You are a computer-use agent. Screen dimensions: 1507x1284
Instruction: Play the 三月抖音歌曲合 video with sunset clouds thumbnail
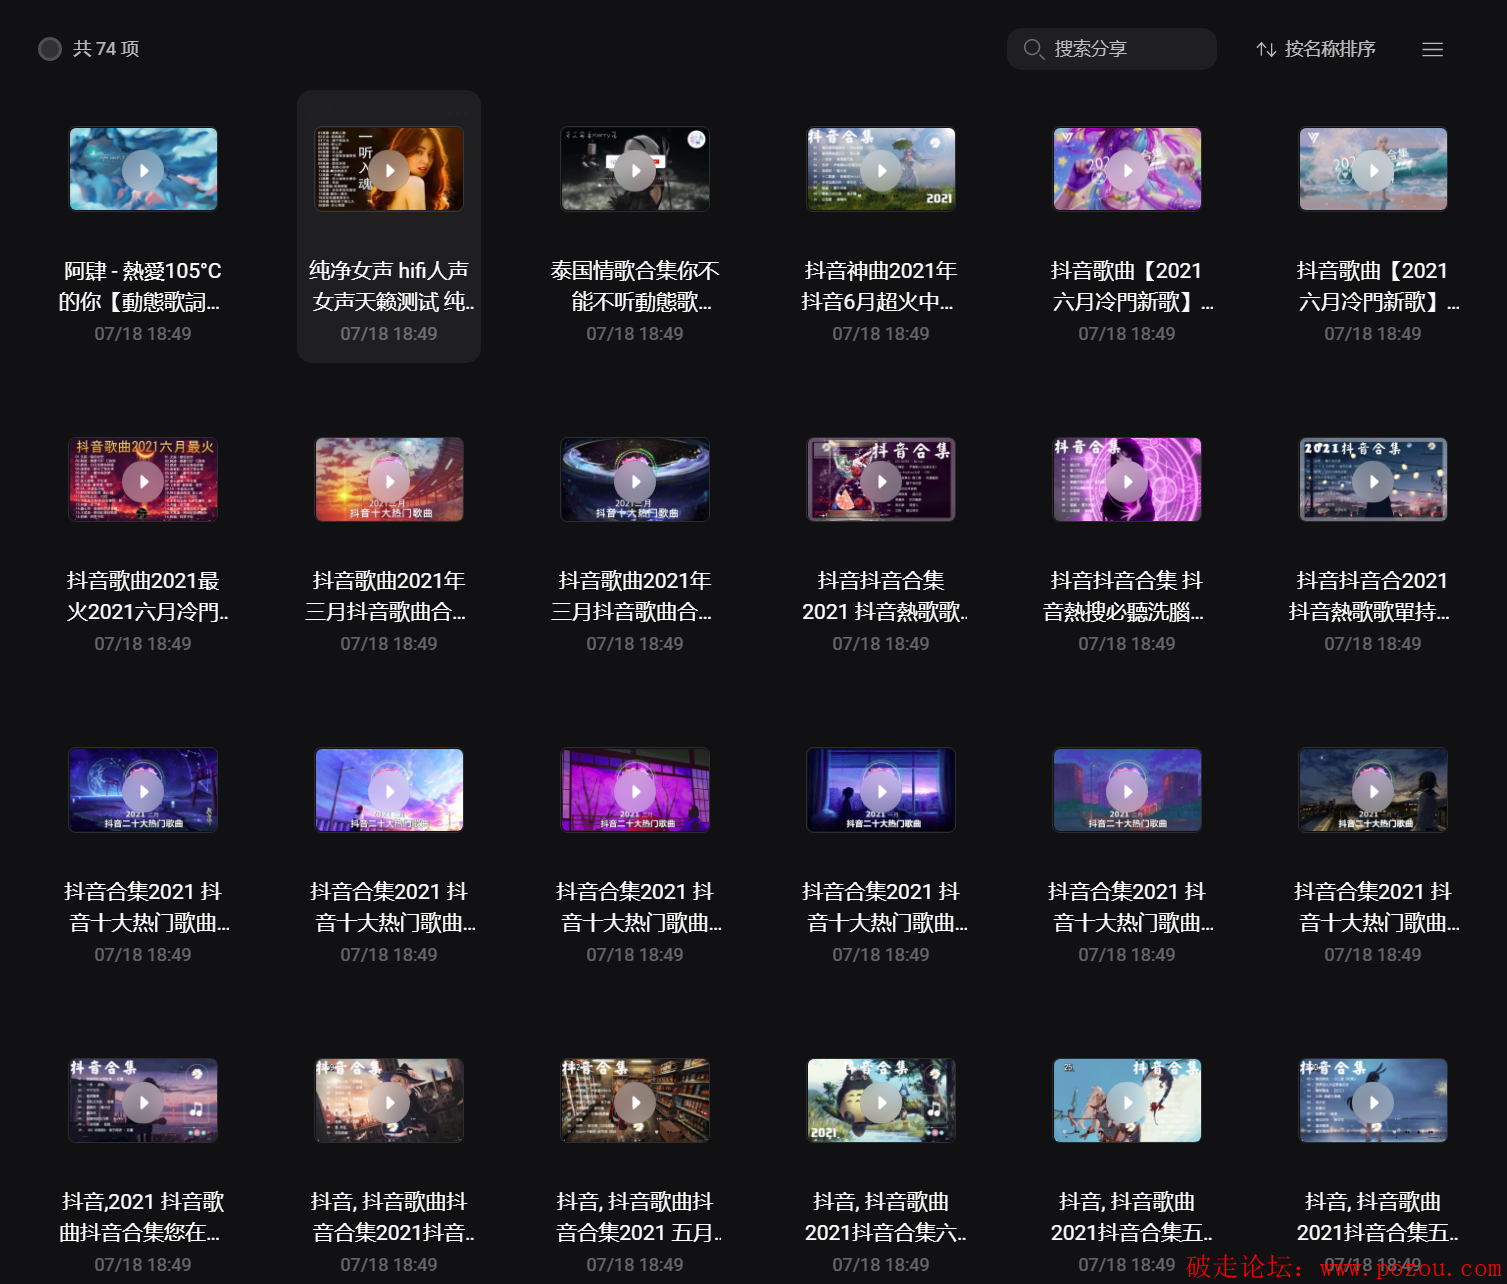[389, 480]
